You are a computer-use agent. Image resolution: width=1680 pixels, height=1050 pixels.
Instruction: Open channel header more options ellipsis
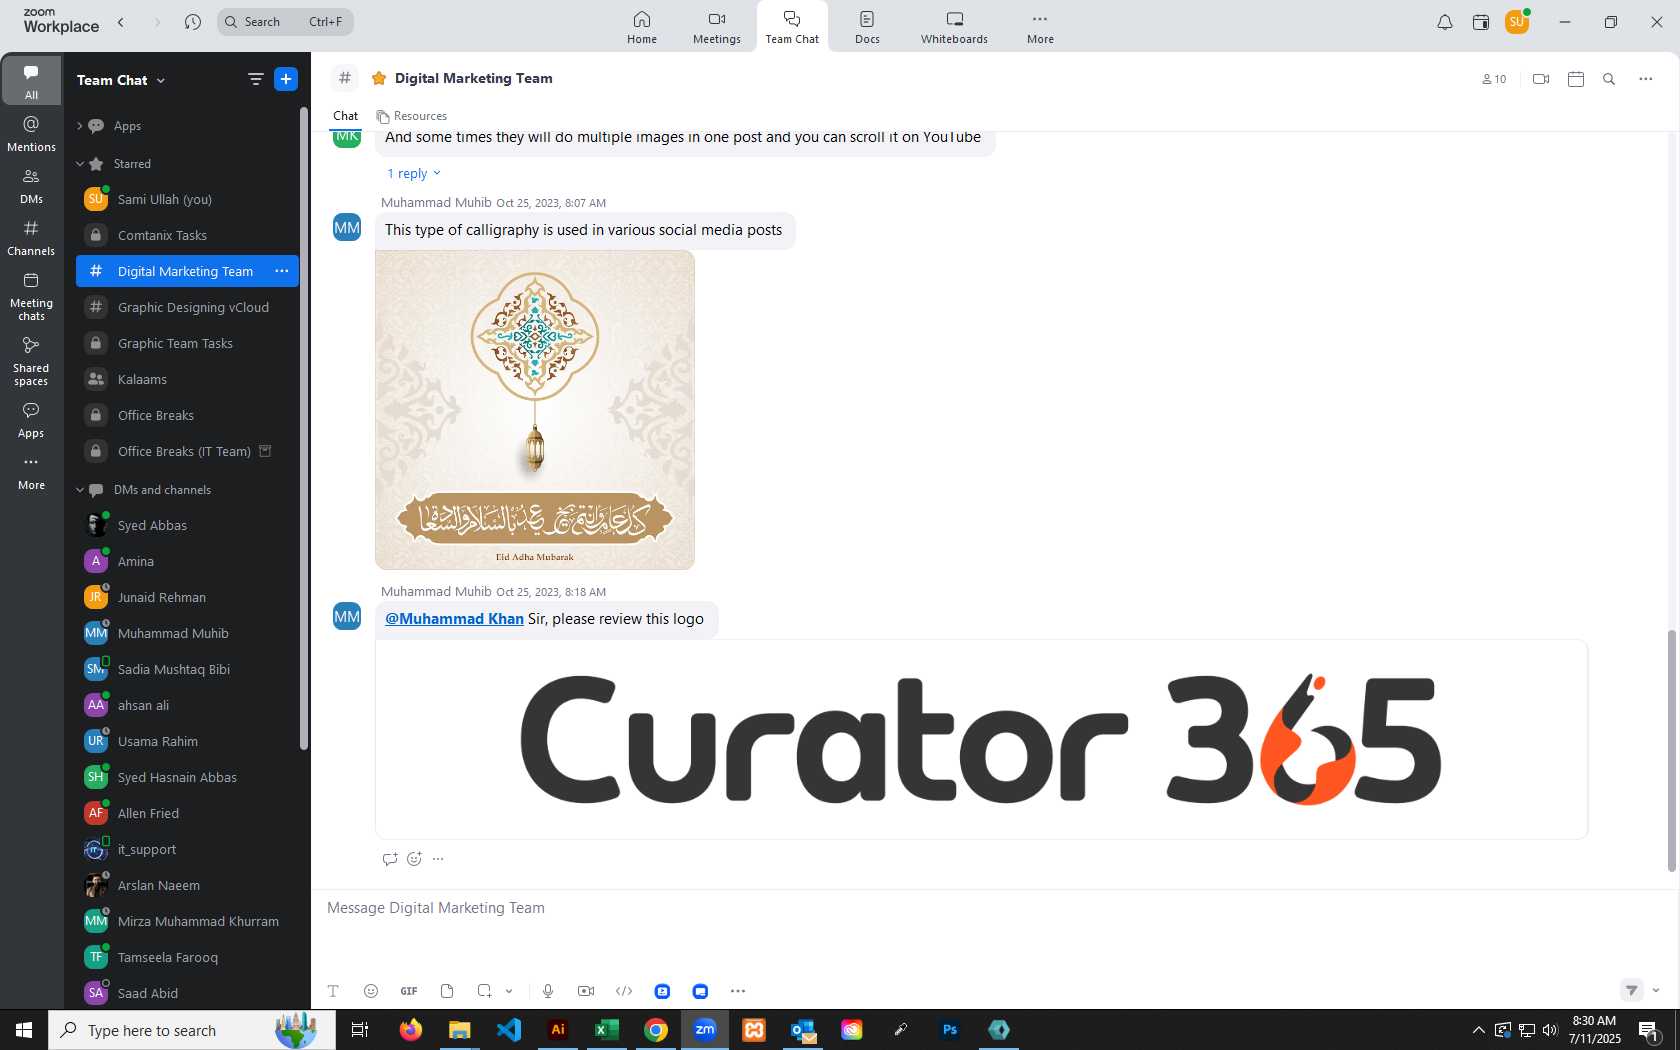click(1646, 79)
